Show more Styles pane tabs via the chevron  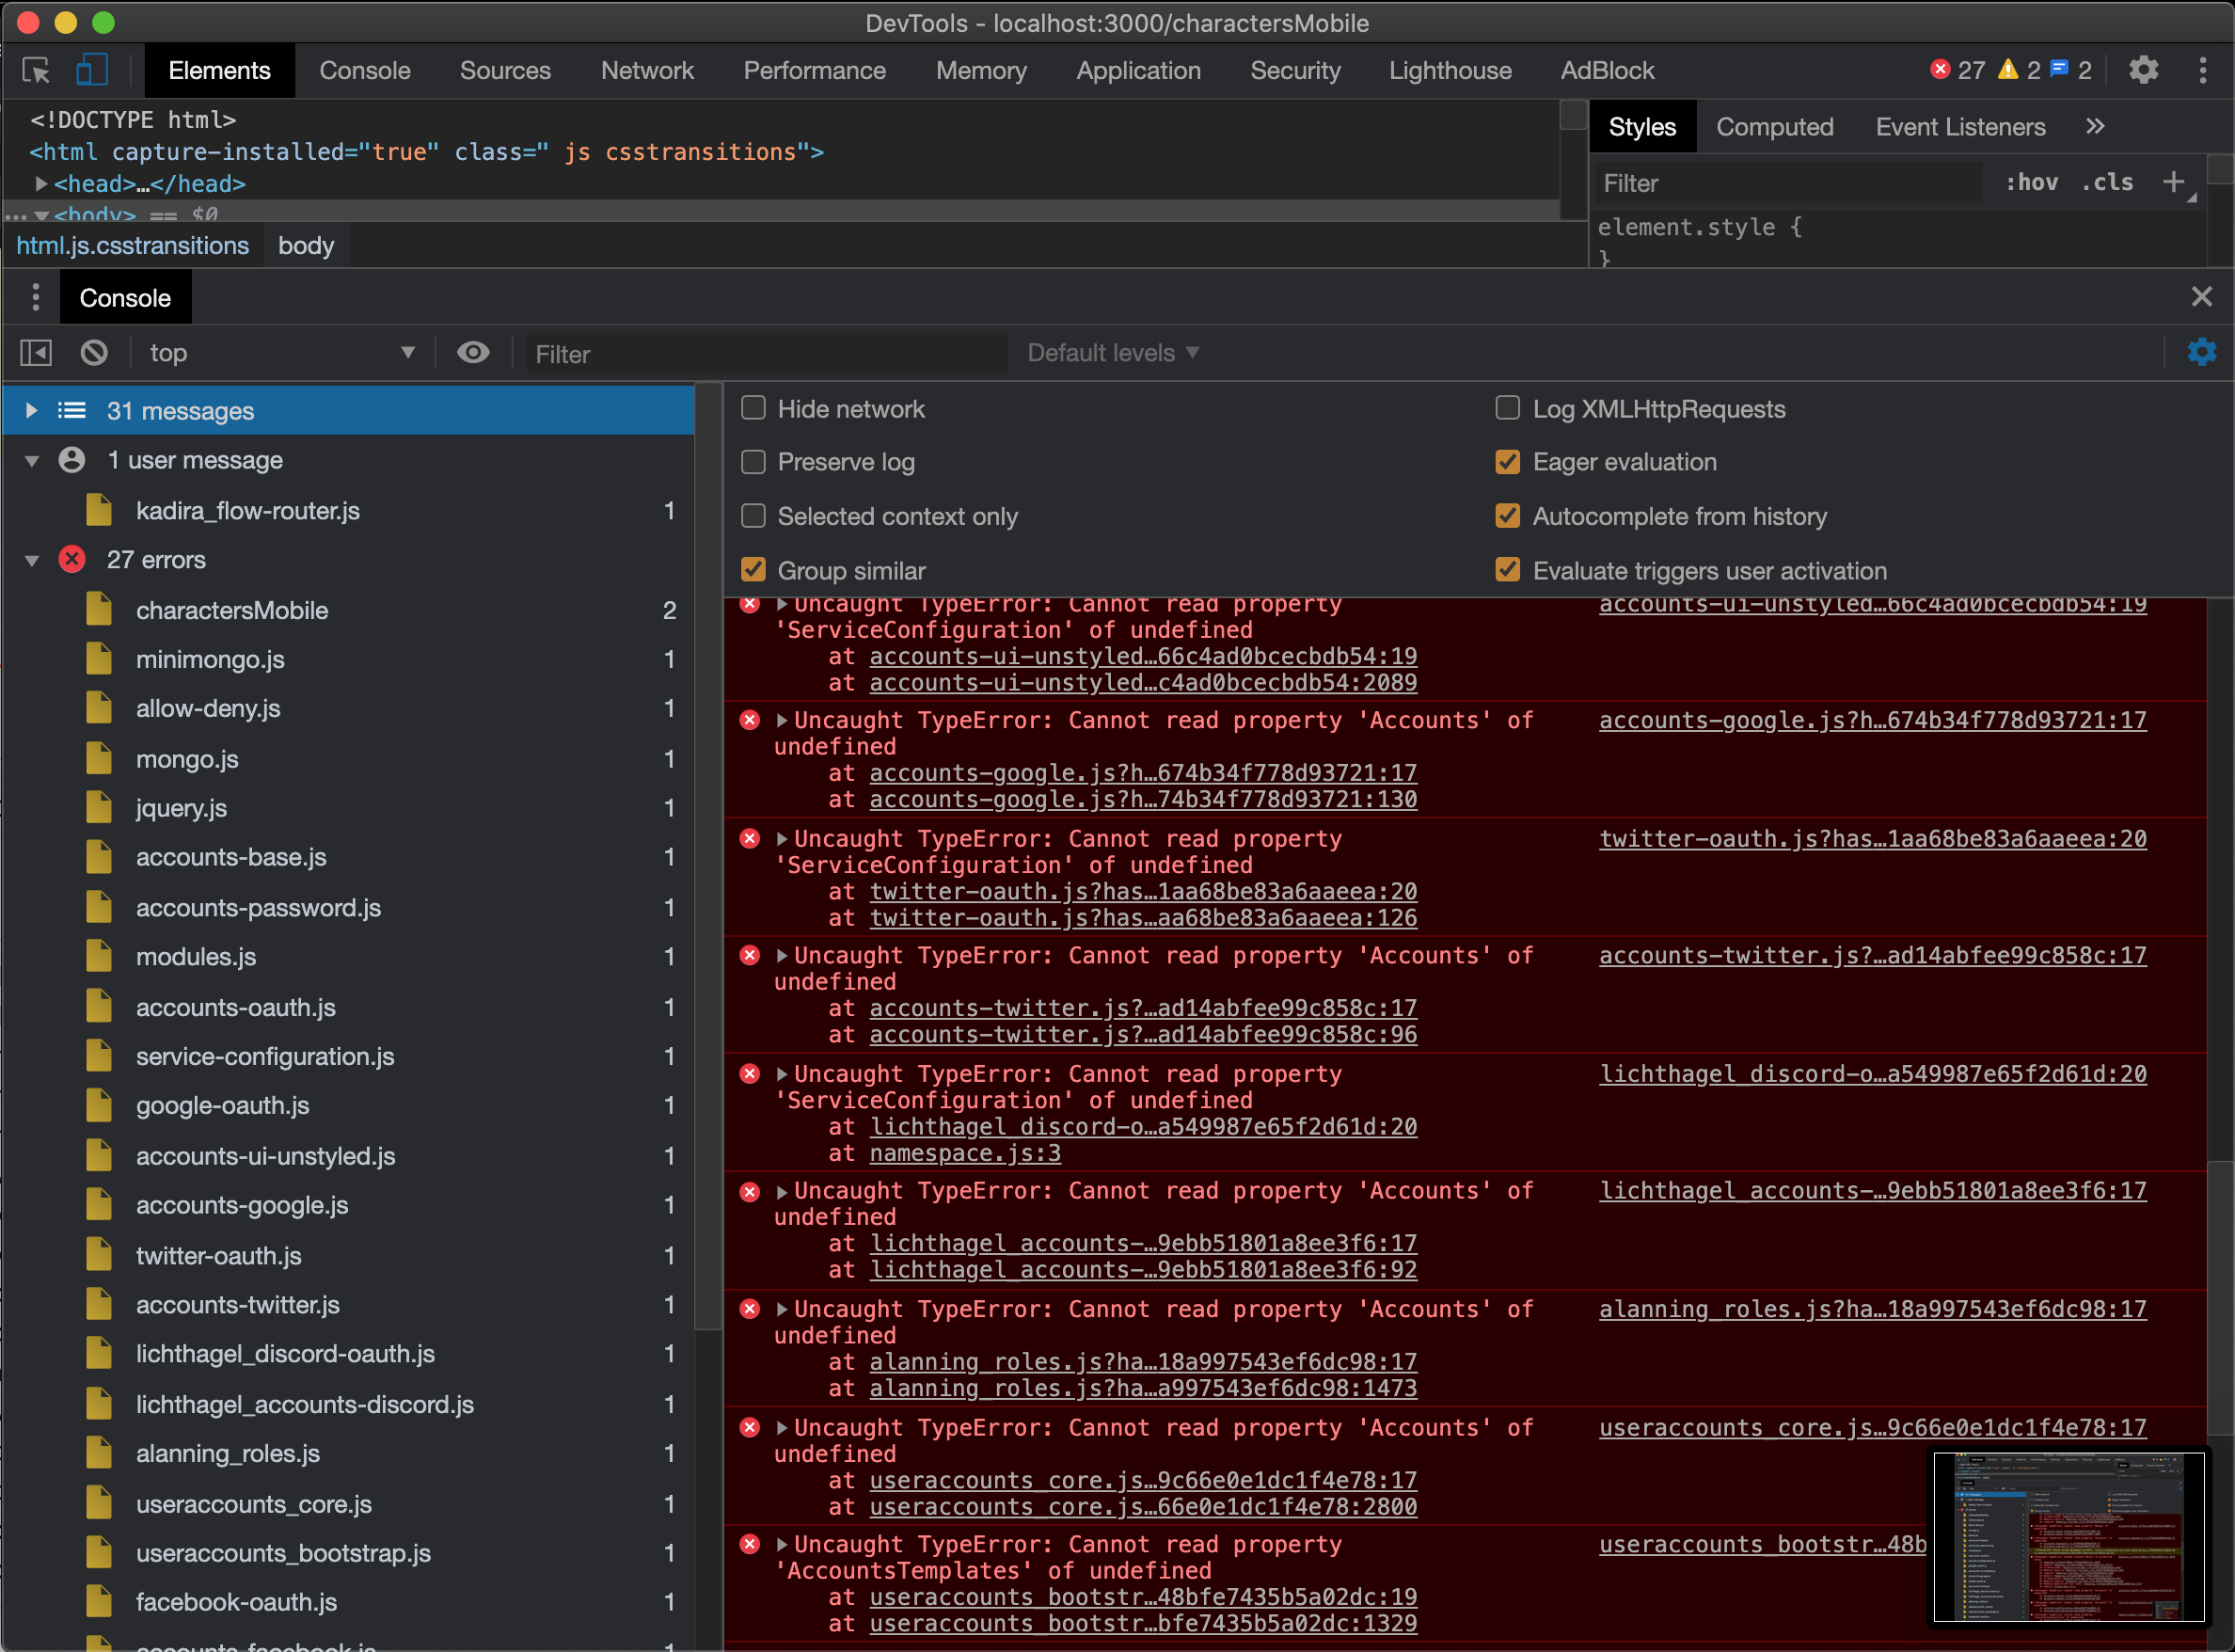click(x=2095, y=126)
